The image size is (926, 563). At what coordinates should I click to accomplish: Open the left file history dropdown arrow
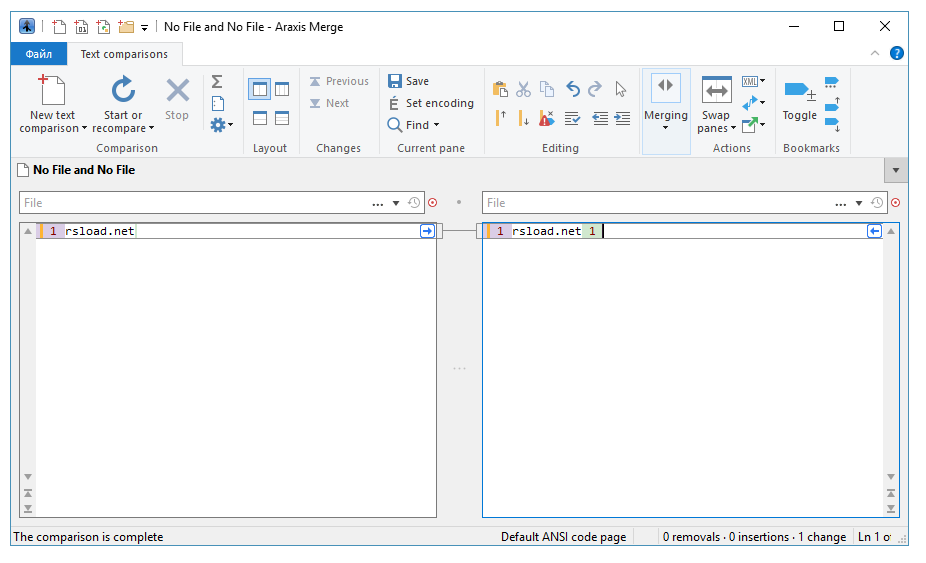(x=396, y=203)
